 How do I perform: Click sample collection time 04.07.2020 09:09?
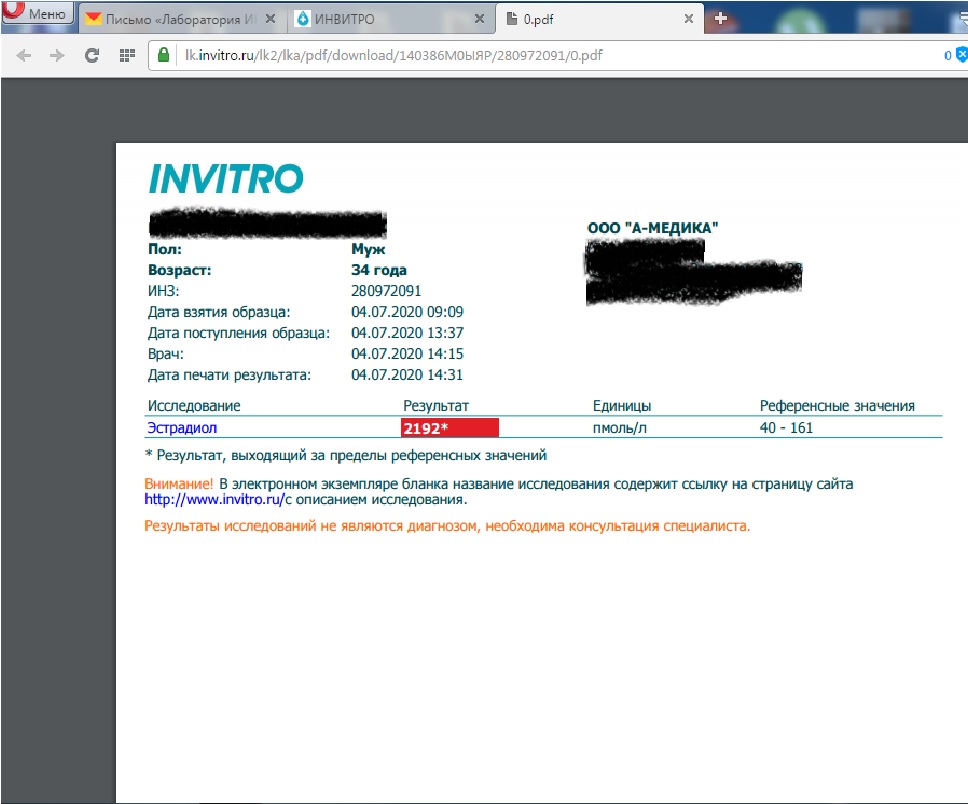(x=407, y=312)
